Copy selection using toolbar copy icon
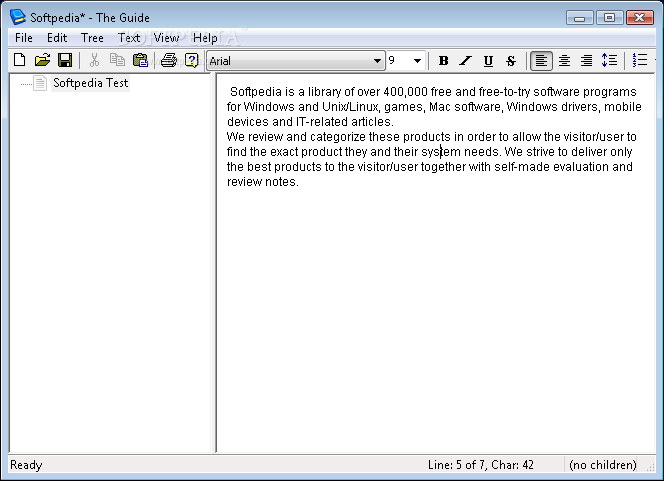664x481 pixels. (x=117, y=60)
